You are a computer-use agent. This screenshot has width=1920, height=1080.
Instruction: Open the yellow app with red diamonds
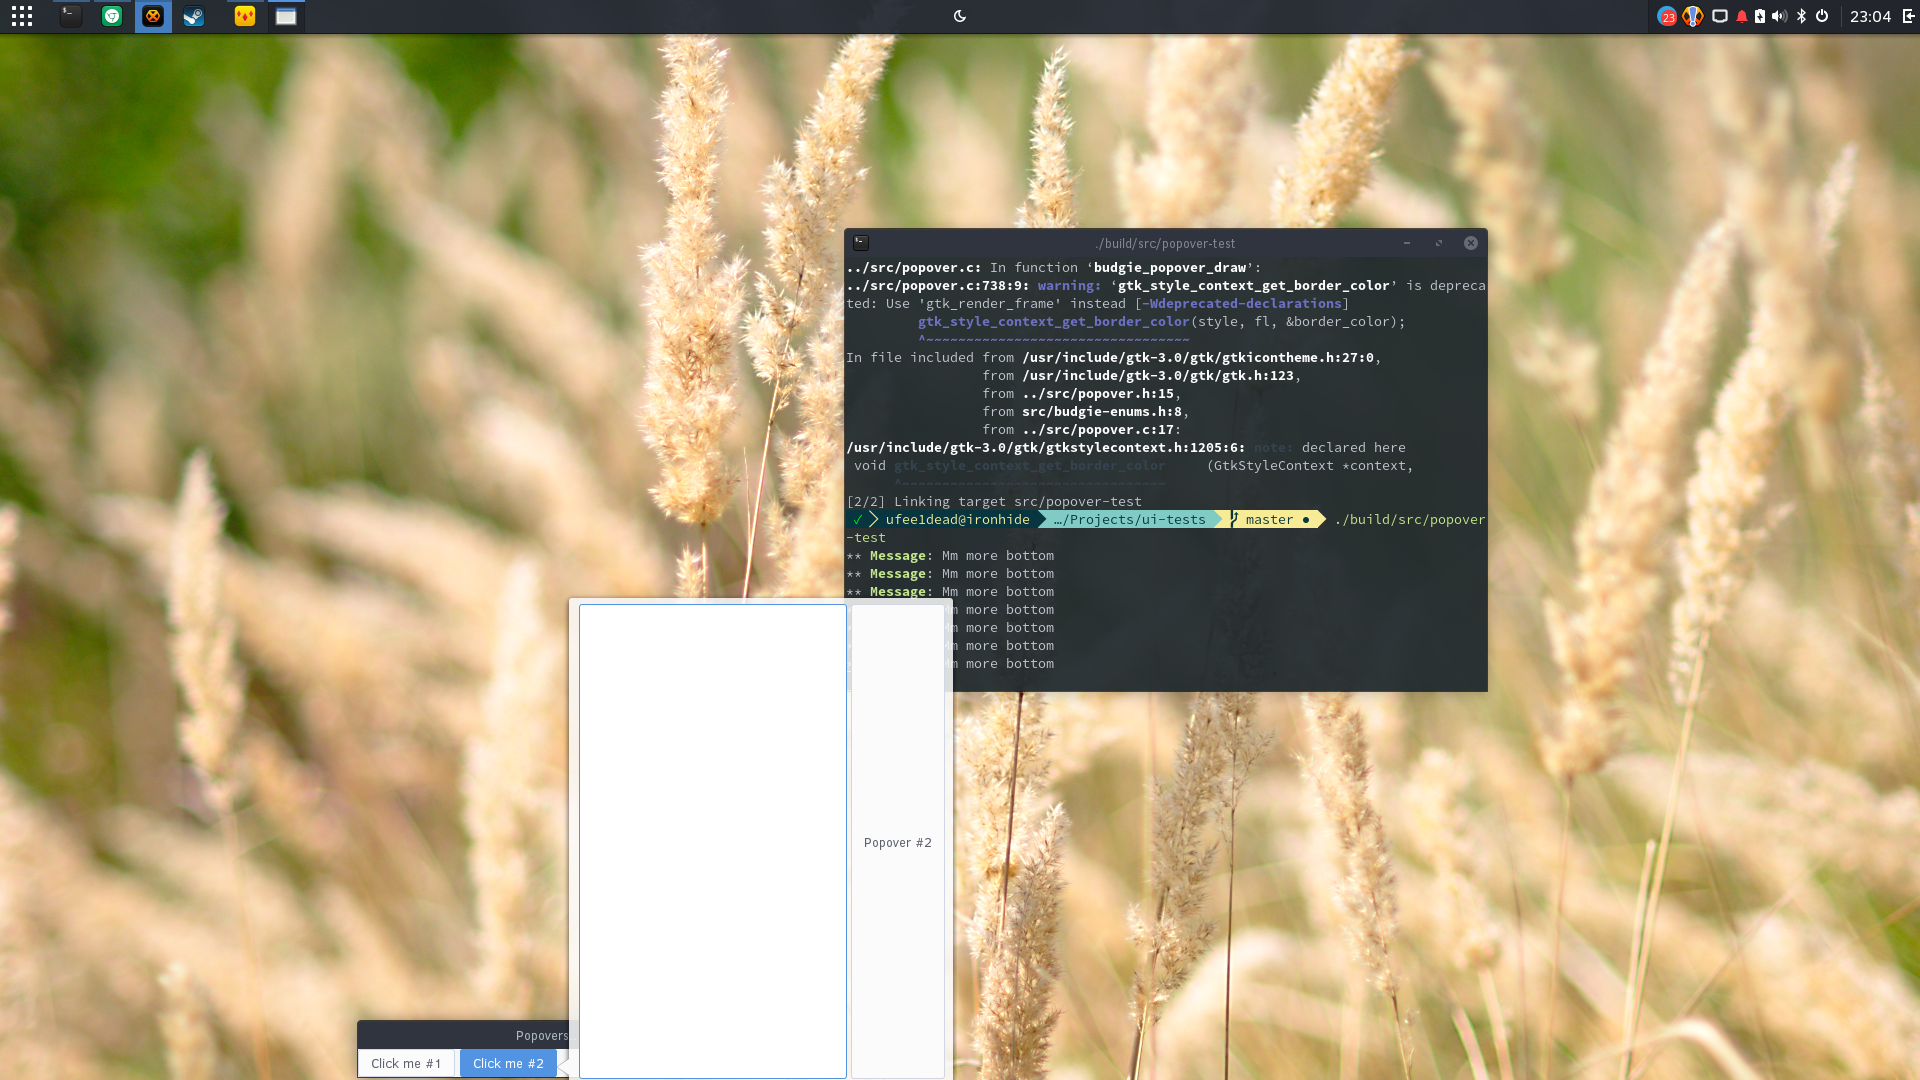245,16
